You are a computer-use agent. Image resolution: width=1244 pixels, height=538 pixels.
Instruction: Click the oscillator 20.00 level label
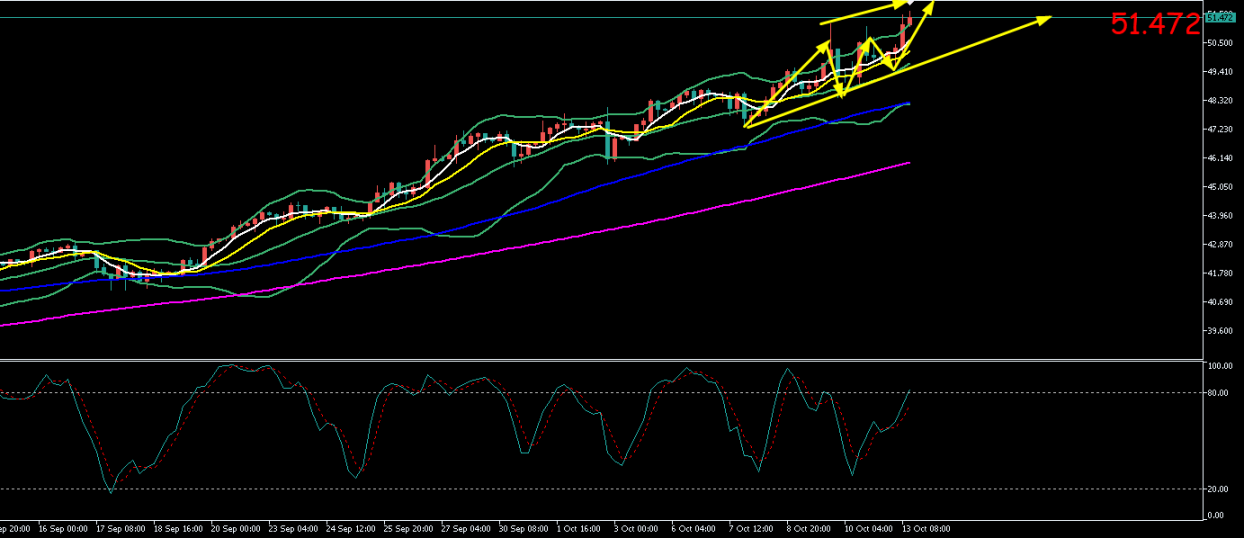(1218, 489)
